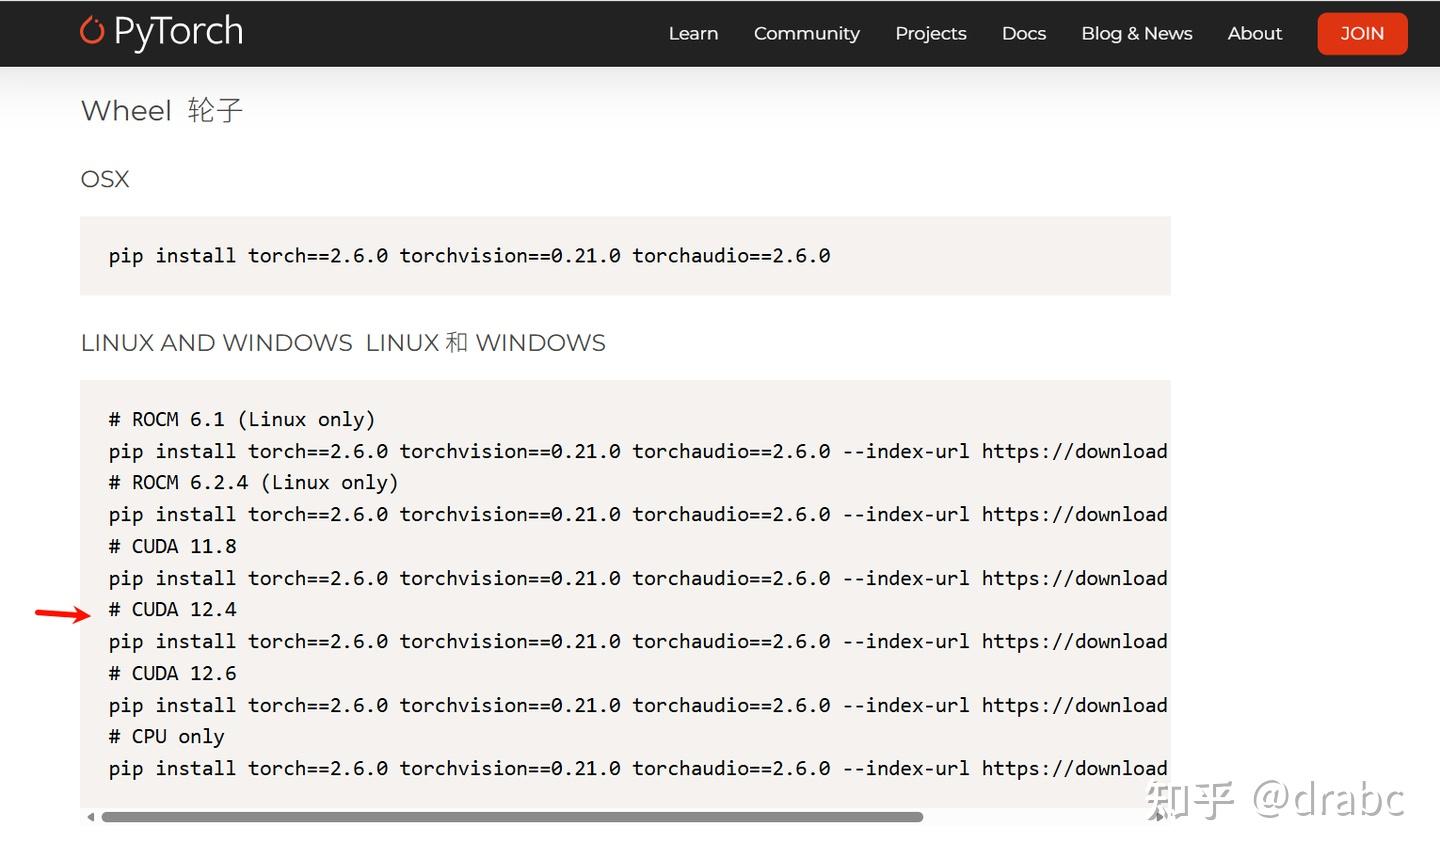Screen dimensions: 1440x858
Task: Open the Learn menu
Action: (x=693, y=33)
